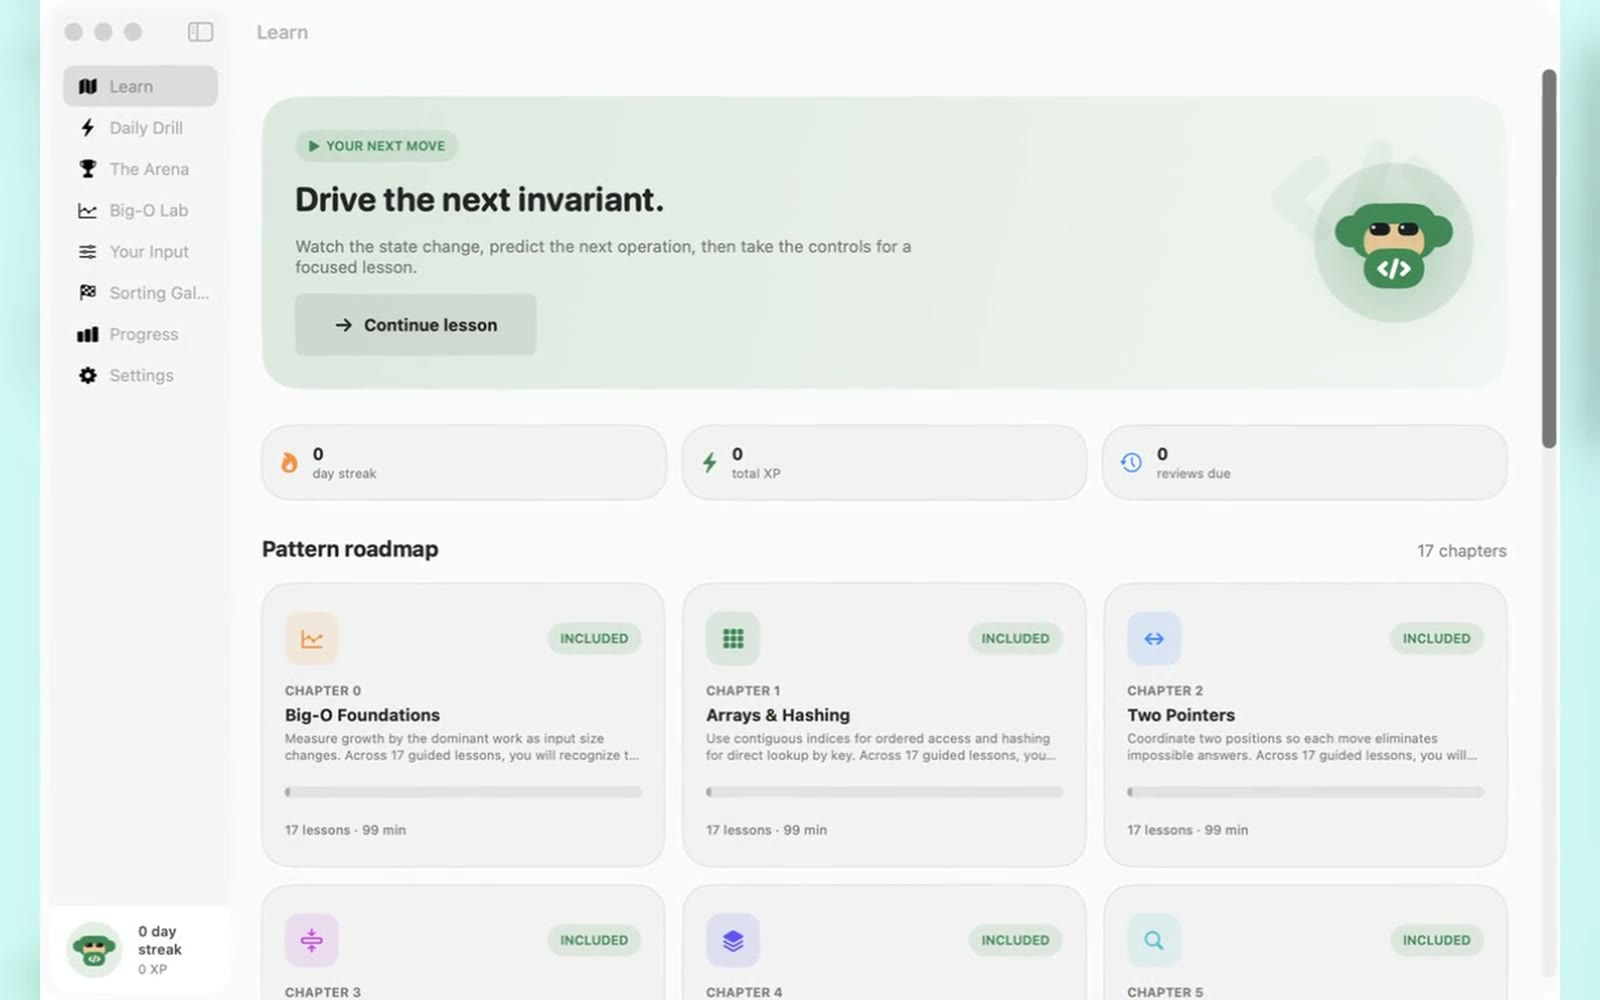Open the Two Pointers chapter title

(x=1181, y=715)
